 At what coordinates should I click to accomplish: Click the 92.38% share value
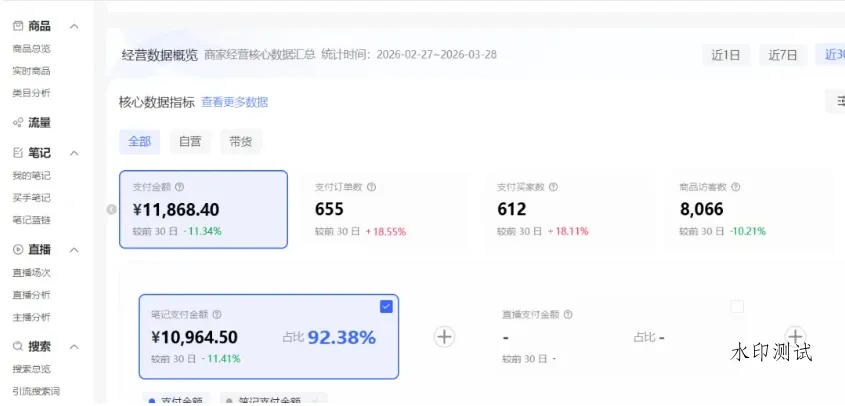point(342,338)
